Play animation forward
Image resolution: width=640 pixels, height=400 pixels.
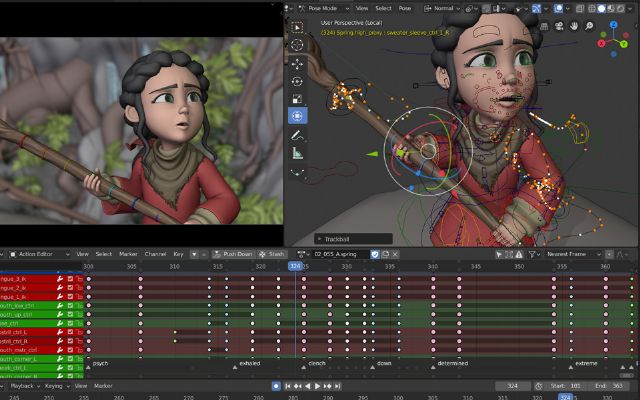[x=317, y=386]
